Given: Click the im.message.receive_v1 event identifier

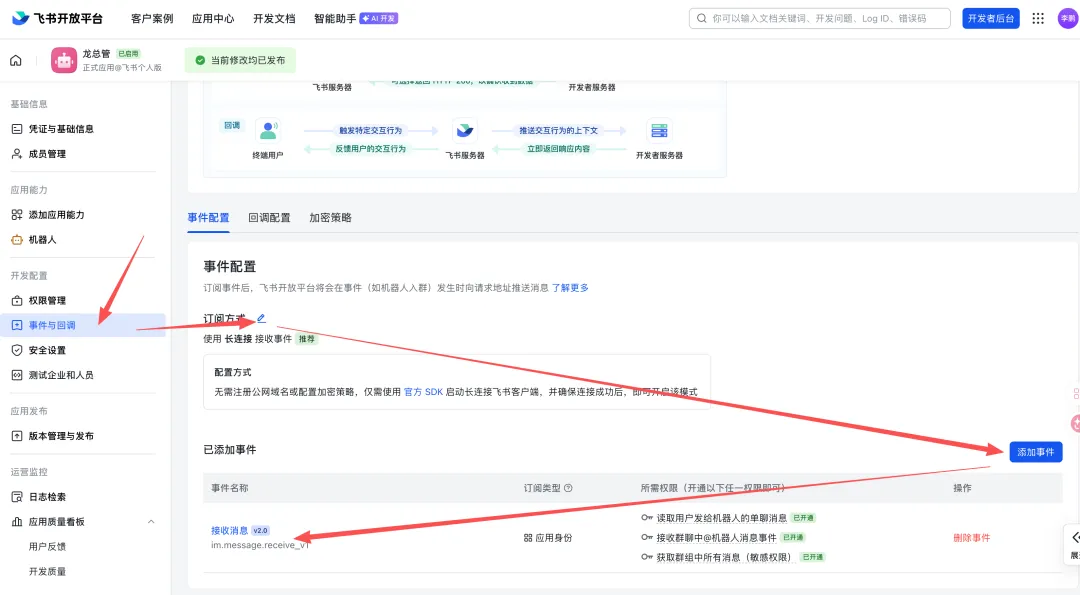Looking at the screenshot, I should (x=260, y=545).
